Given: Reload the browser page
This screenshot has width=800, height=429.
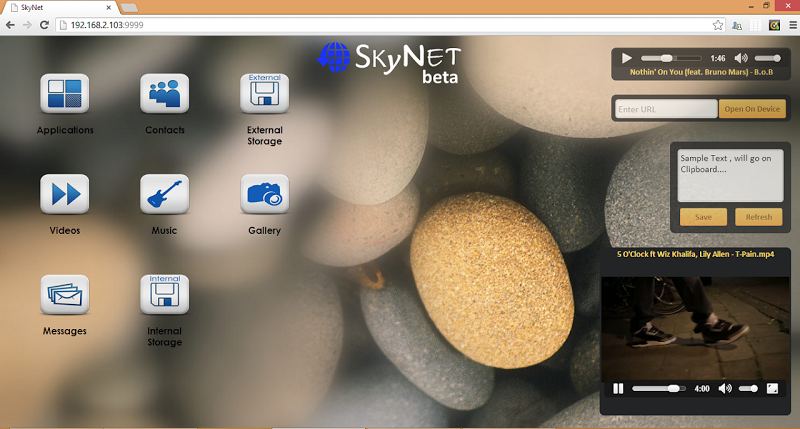Looking at the screenshot, I should point(44,25).
